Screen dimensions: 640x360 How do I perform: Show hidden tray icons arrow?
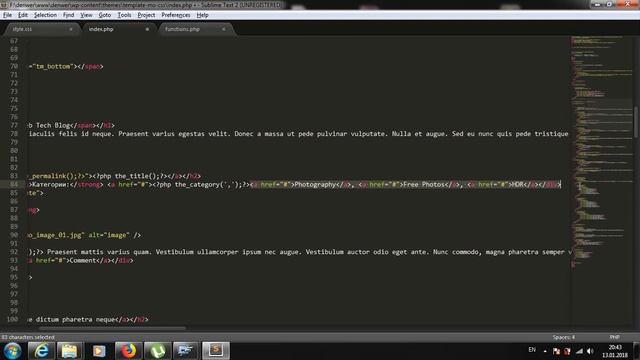pos(545,351)
